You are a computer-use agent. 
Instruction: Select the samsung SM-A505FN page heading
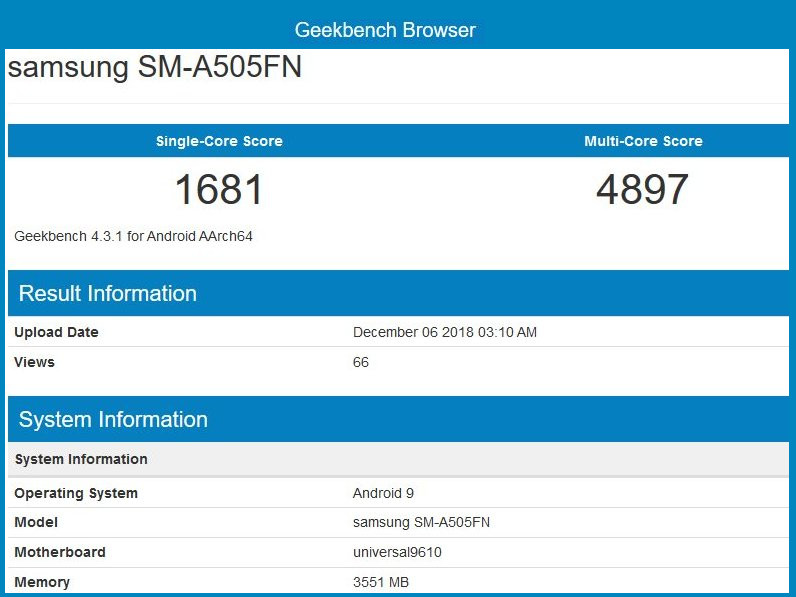pyautogui.click(x=155, y=68)
